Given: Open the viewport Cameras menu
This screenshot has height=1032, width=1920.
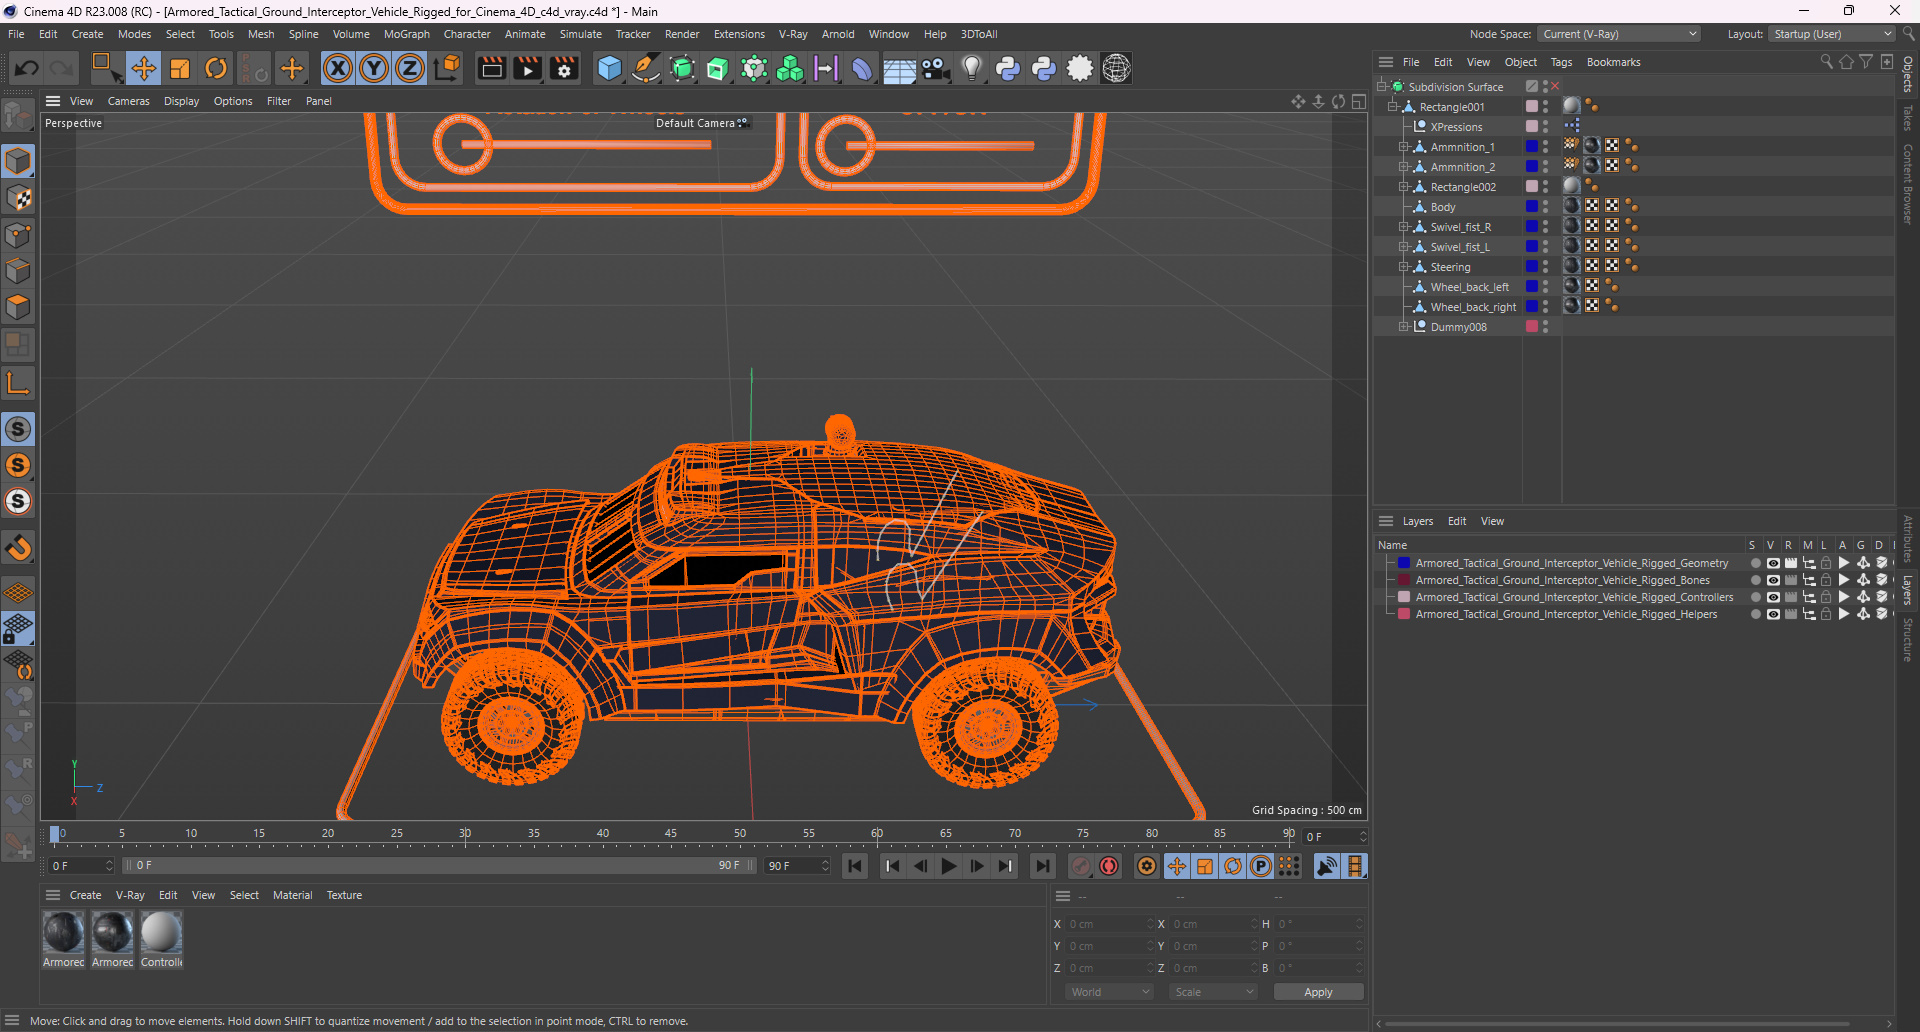Looking at the screenshot, I should (x=128, y=101).
